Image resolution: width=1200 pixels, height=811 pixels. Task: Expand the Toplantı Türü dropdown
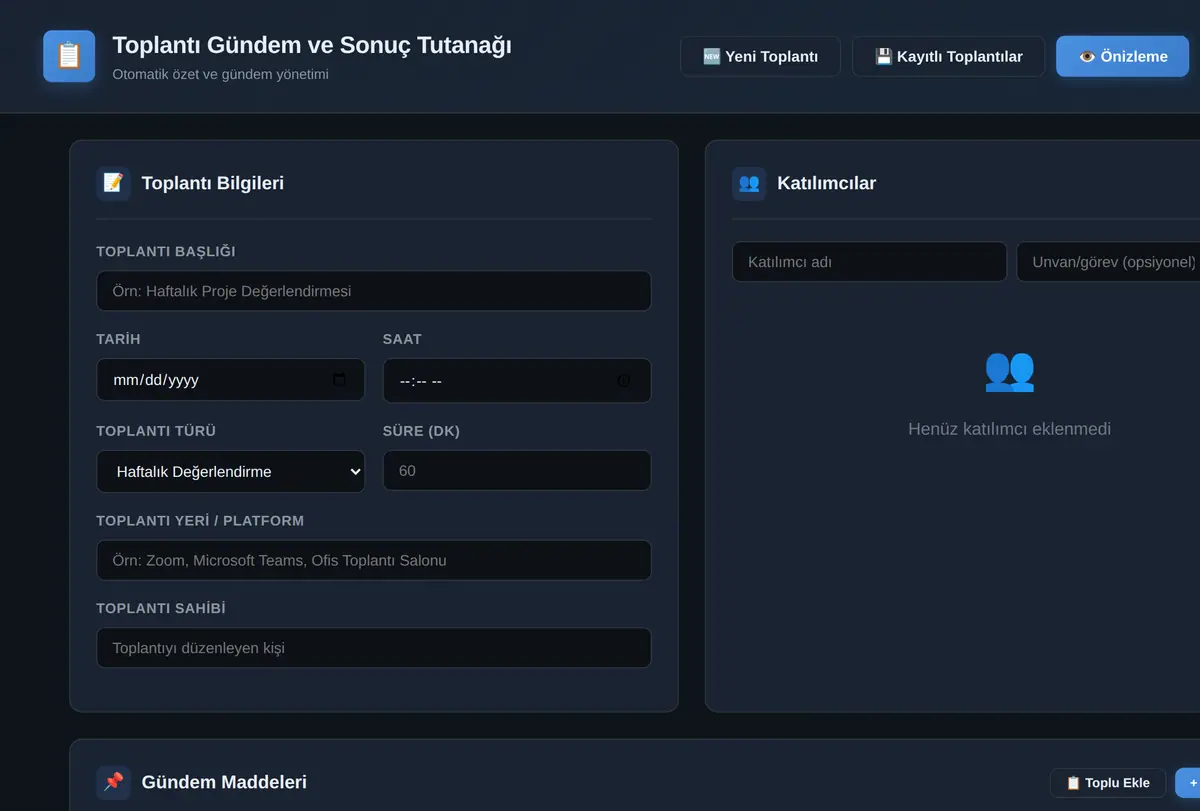click(231, 471)
